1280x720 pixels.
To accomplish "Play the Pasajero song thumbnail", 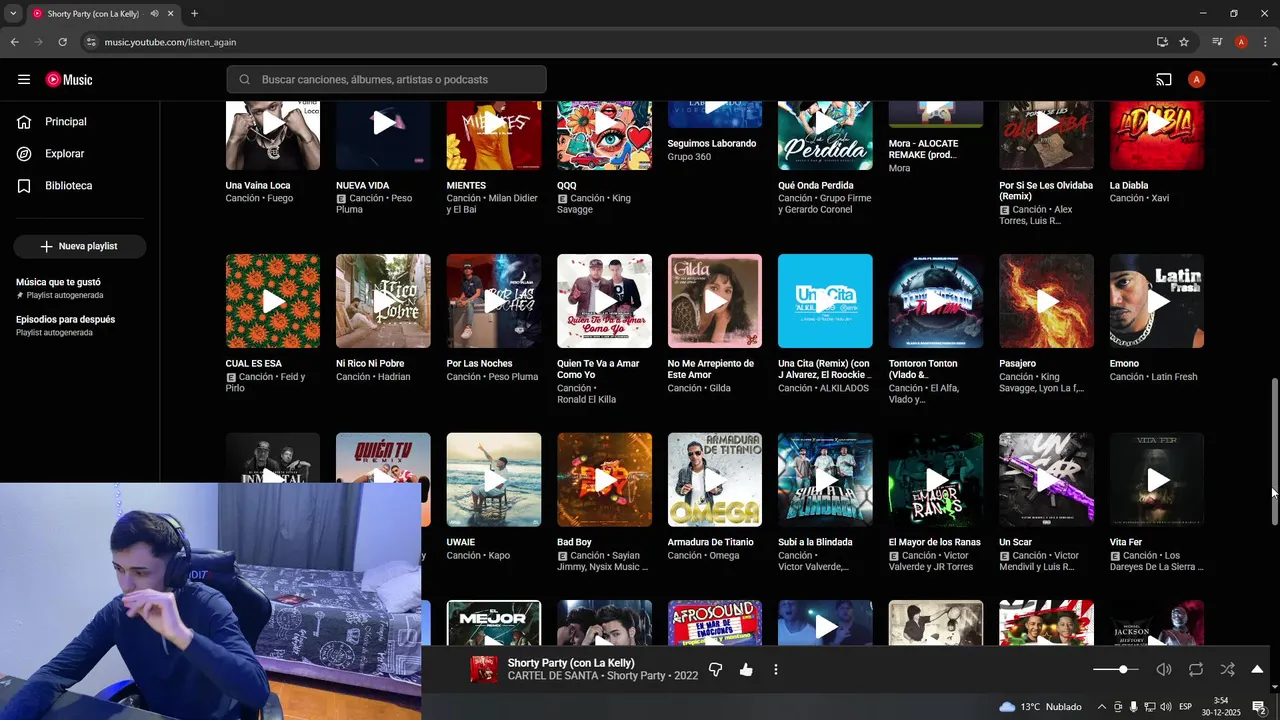I will [1047, 301].
